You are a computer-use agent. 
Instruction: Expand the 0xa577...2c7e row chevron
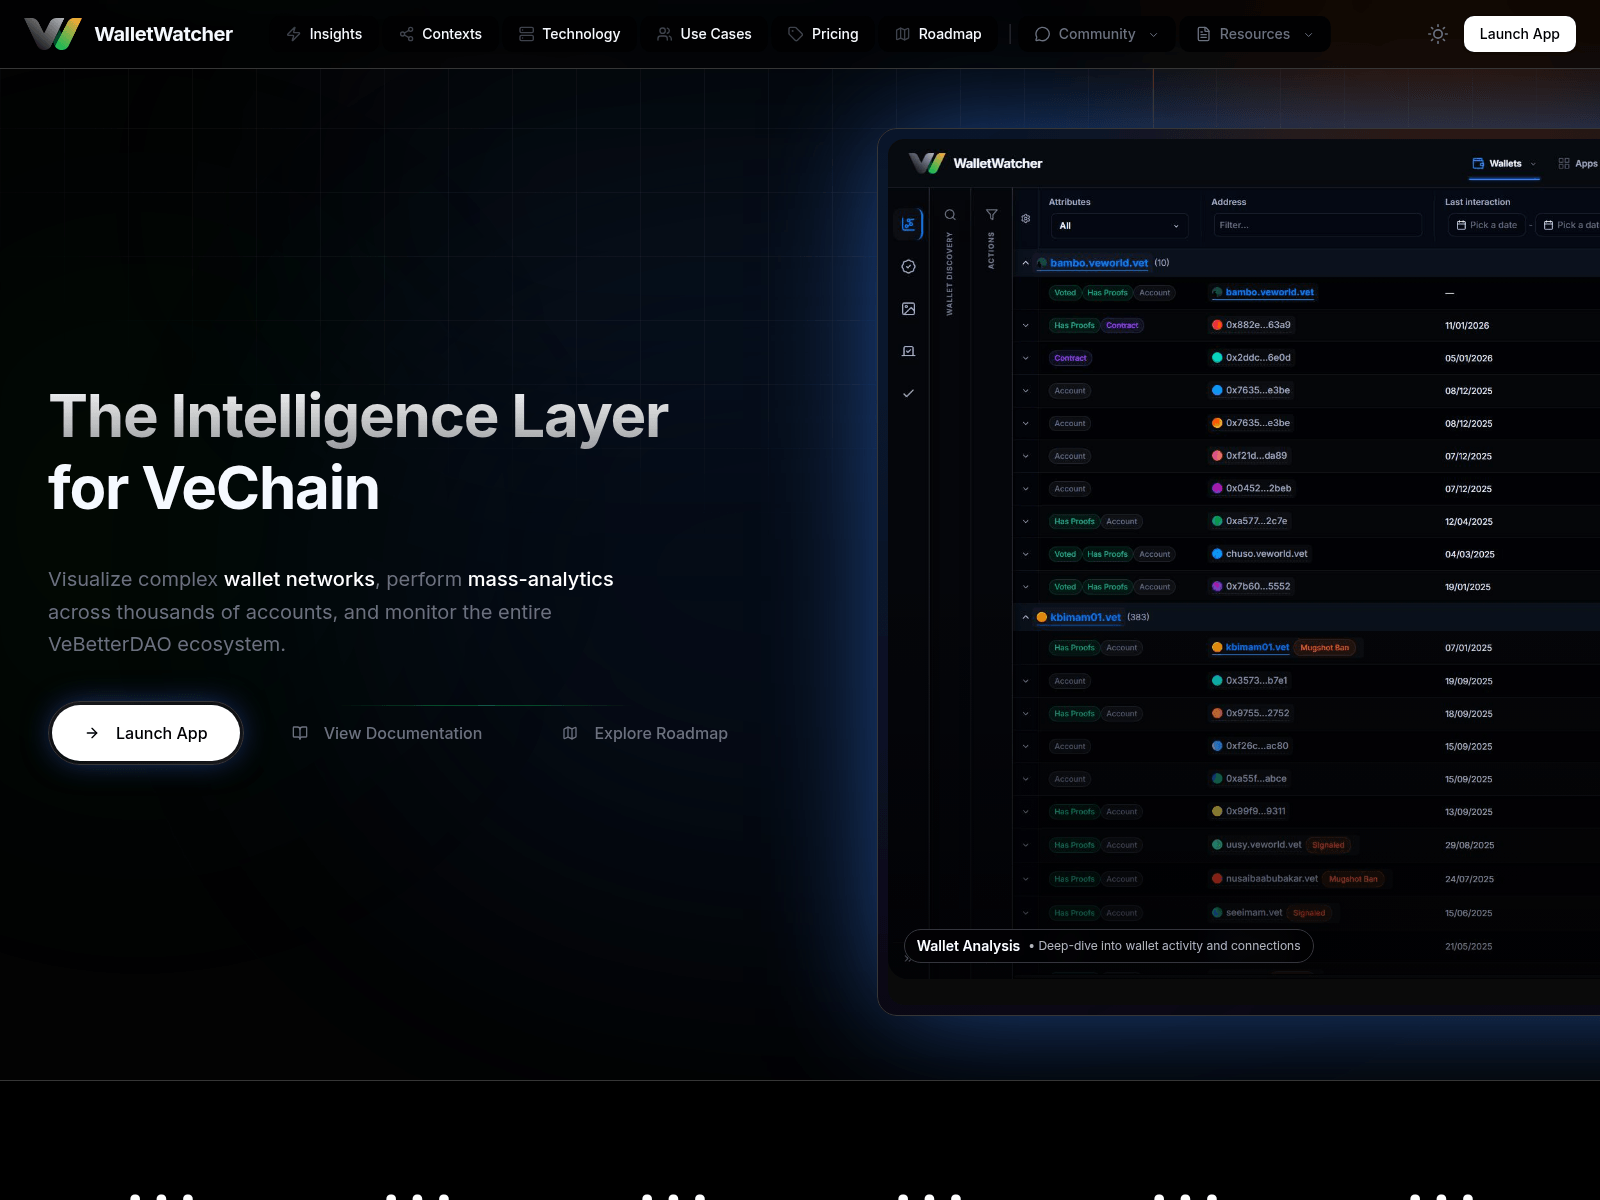[x=1025, y=521]
